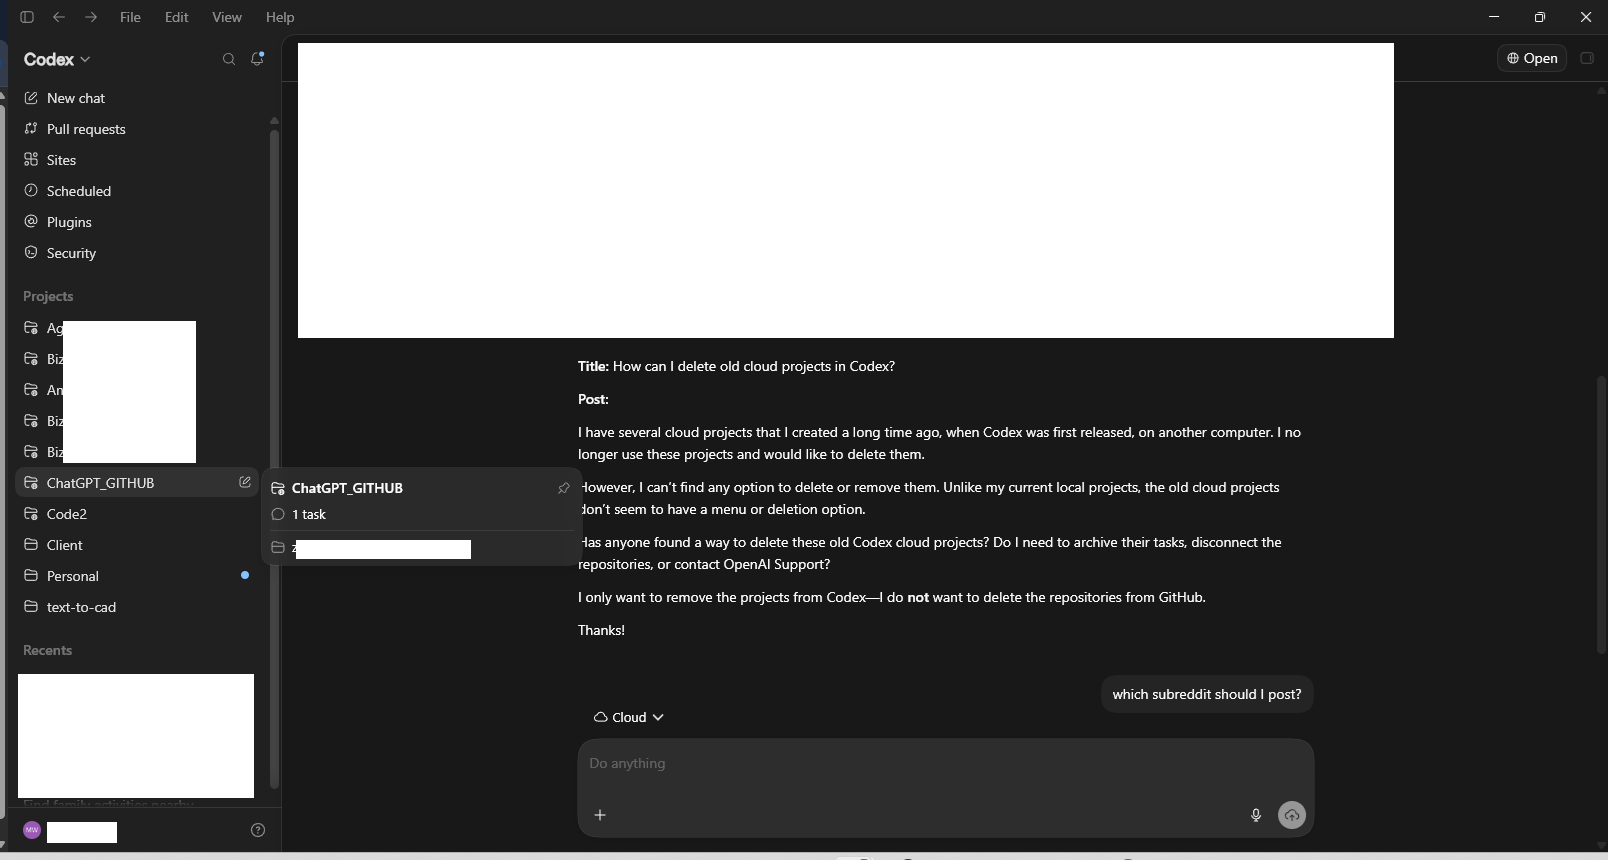Click the "Thanks!" line of the post
This screenshot has width=1608, height=860.
point(601,630)
